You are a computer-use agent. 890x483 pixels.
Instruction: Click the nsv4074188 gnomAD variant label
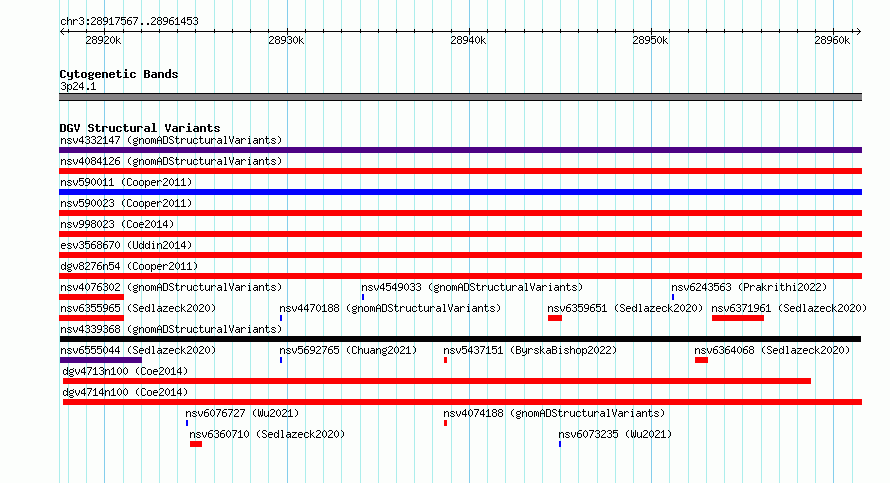(x=554, y=413)
